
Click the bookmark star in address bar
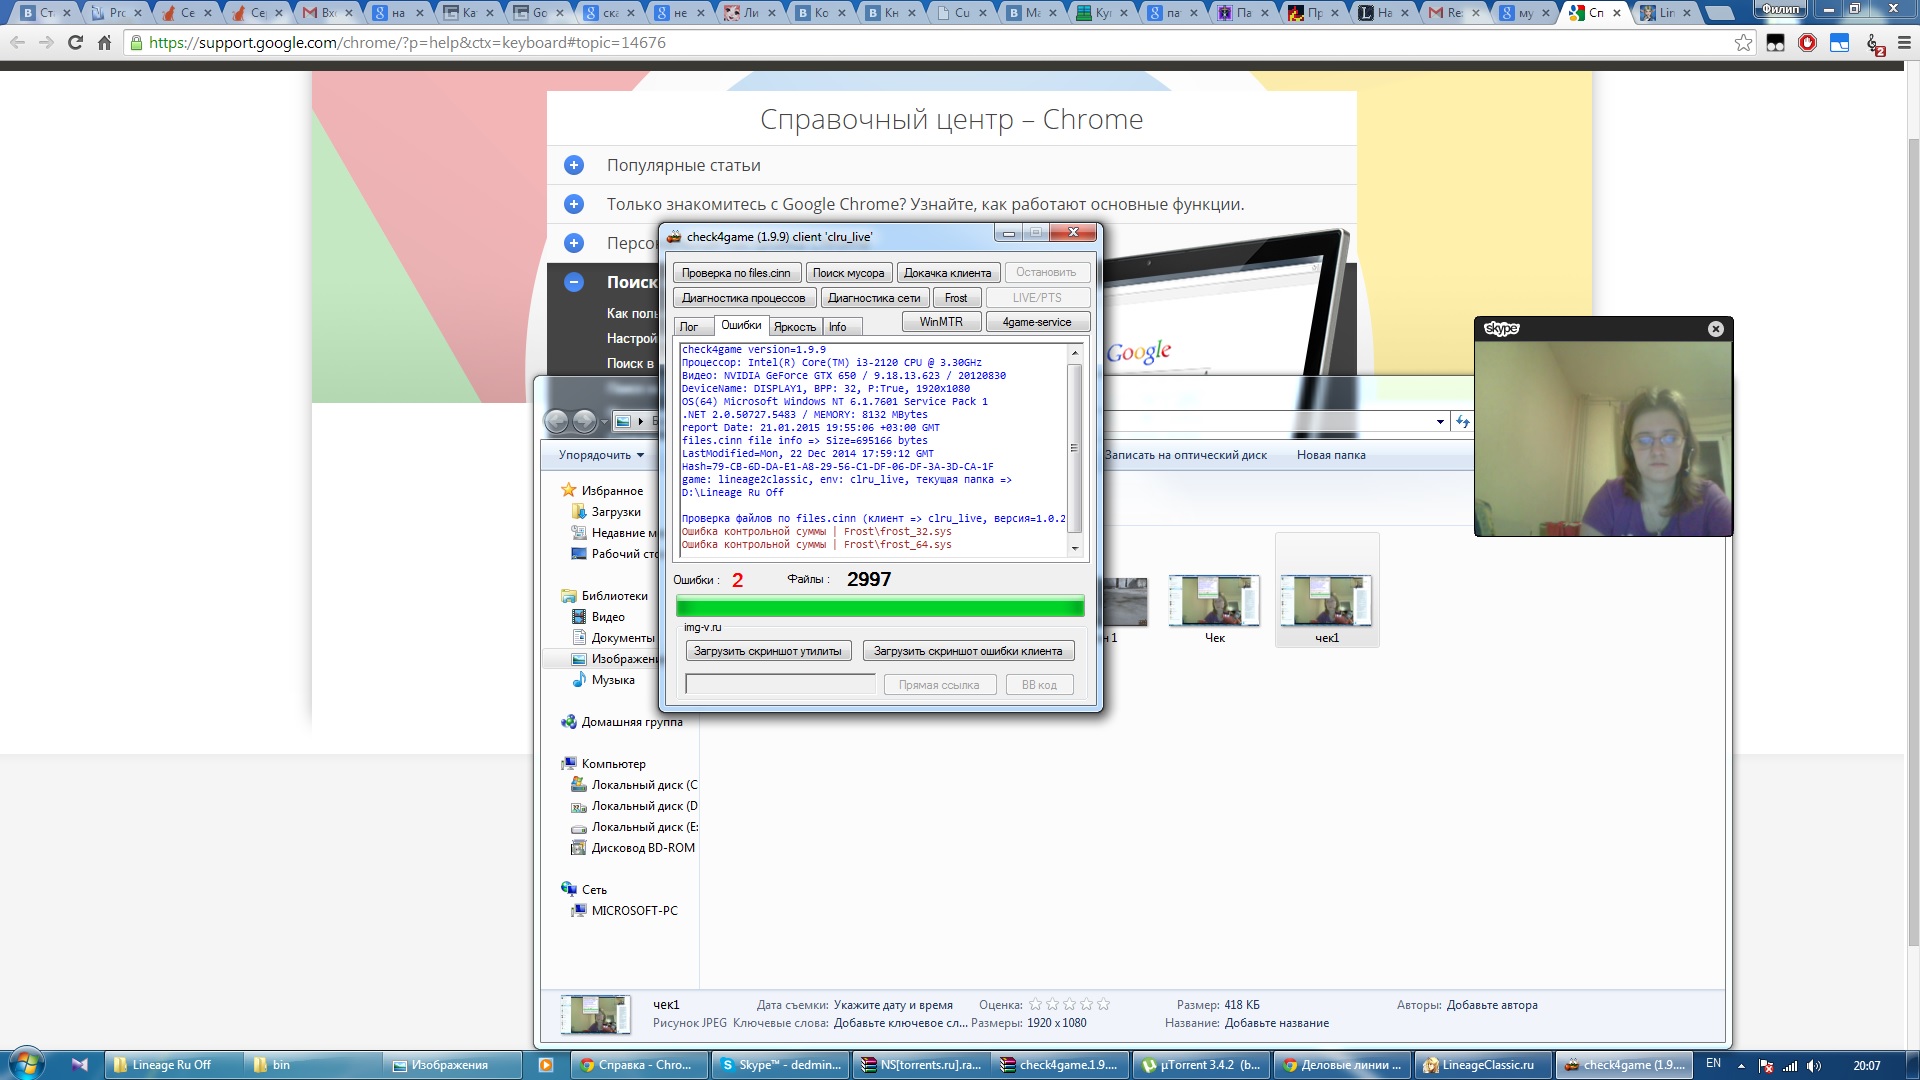tap(1743, 43)
